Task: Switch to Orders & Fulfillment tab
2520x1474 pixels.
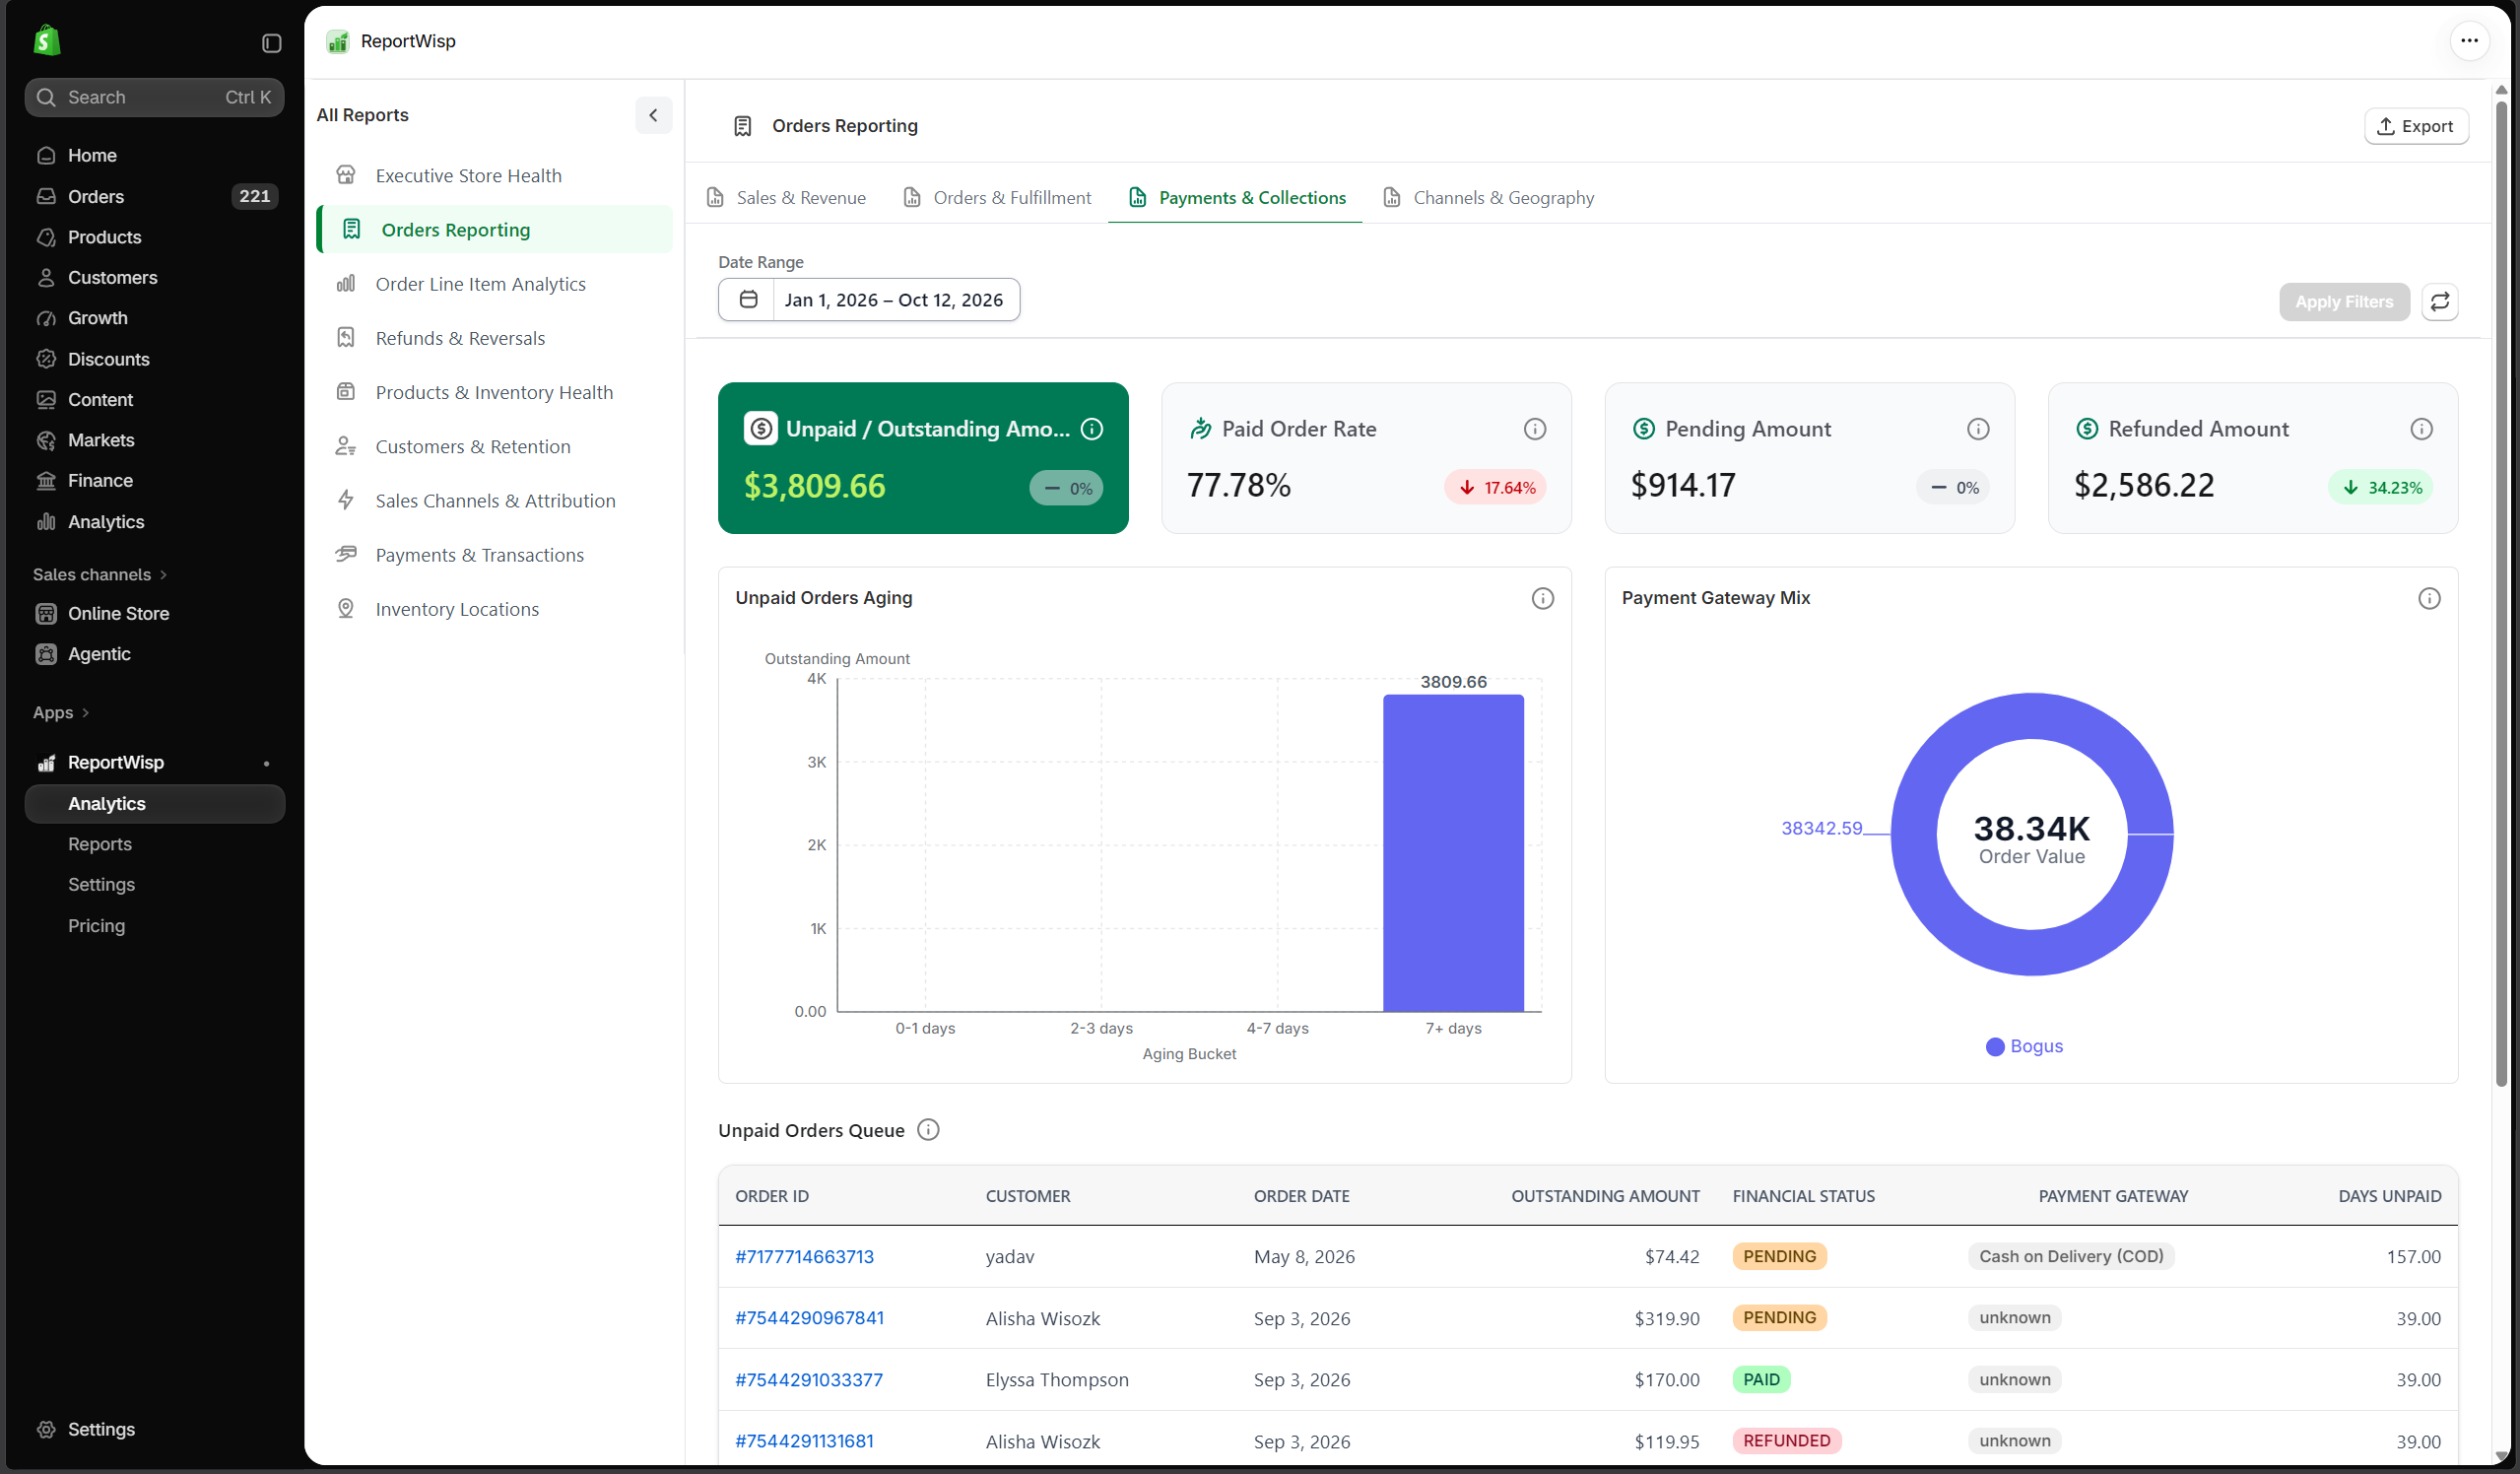Action: coord(997,198)
